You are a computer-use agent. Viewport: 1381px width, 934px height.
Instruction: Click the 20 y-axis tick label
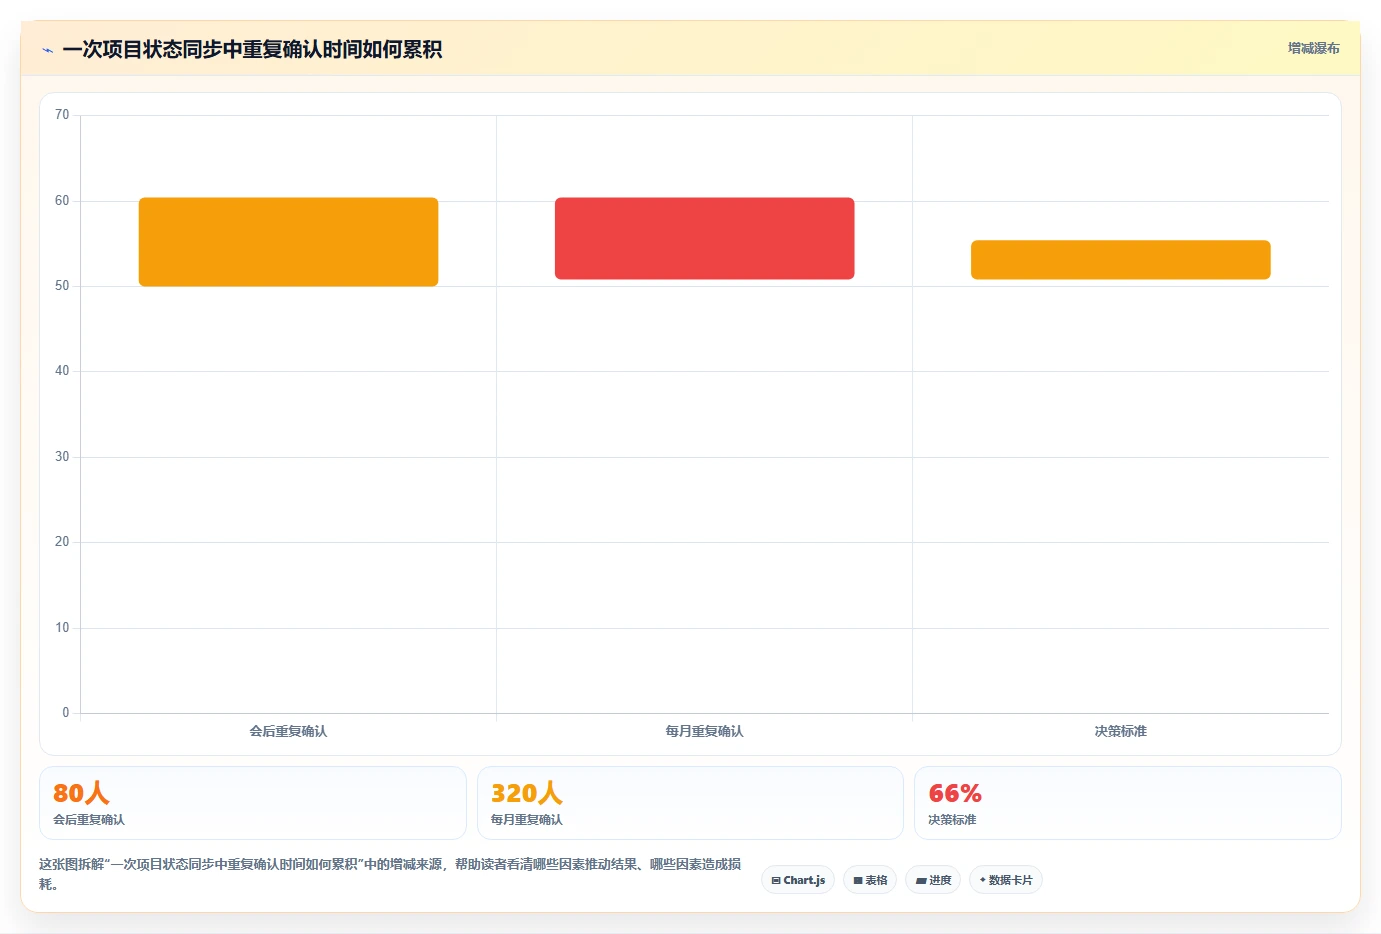[x=62, y=542]
